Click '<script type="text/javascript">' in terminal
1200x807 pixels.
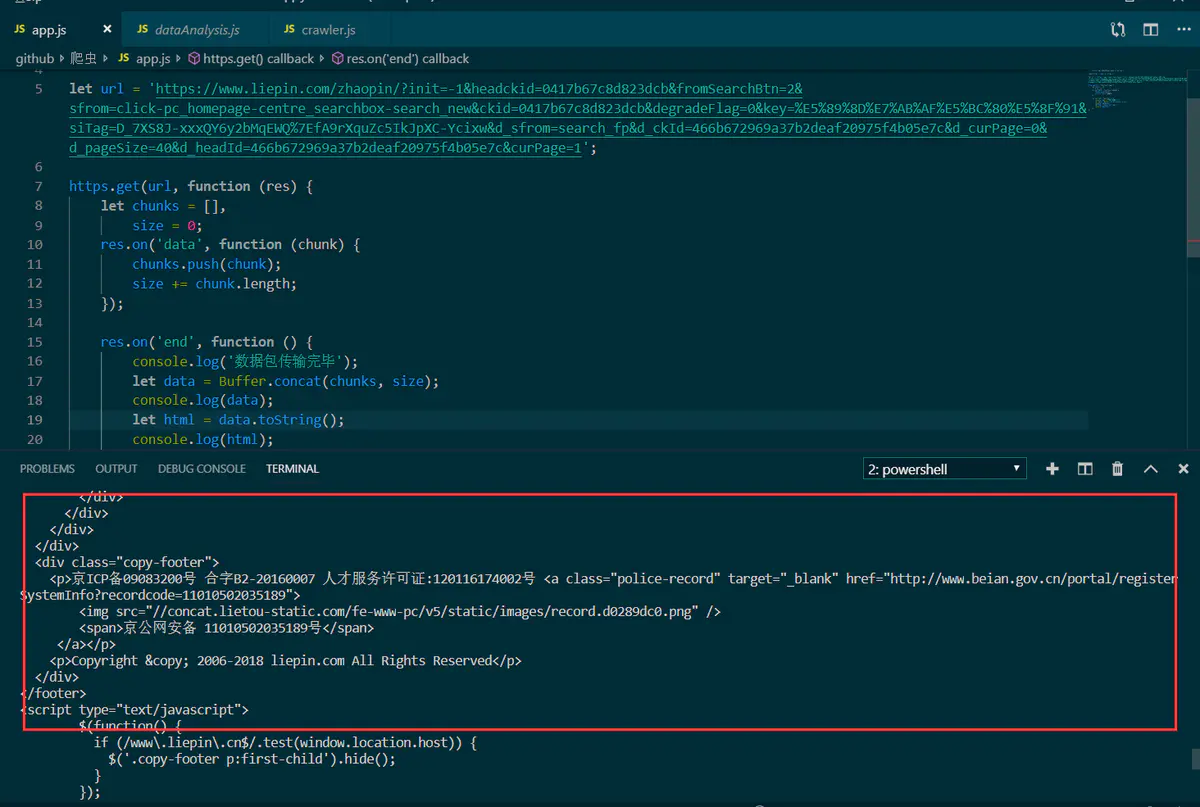coord(134,710)
